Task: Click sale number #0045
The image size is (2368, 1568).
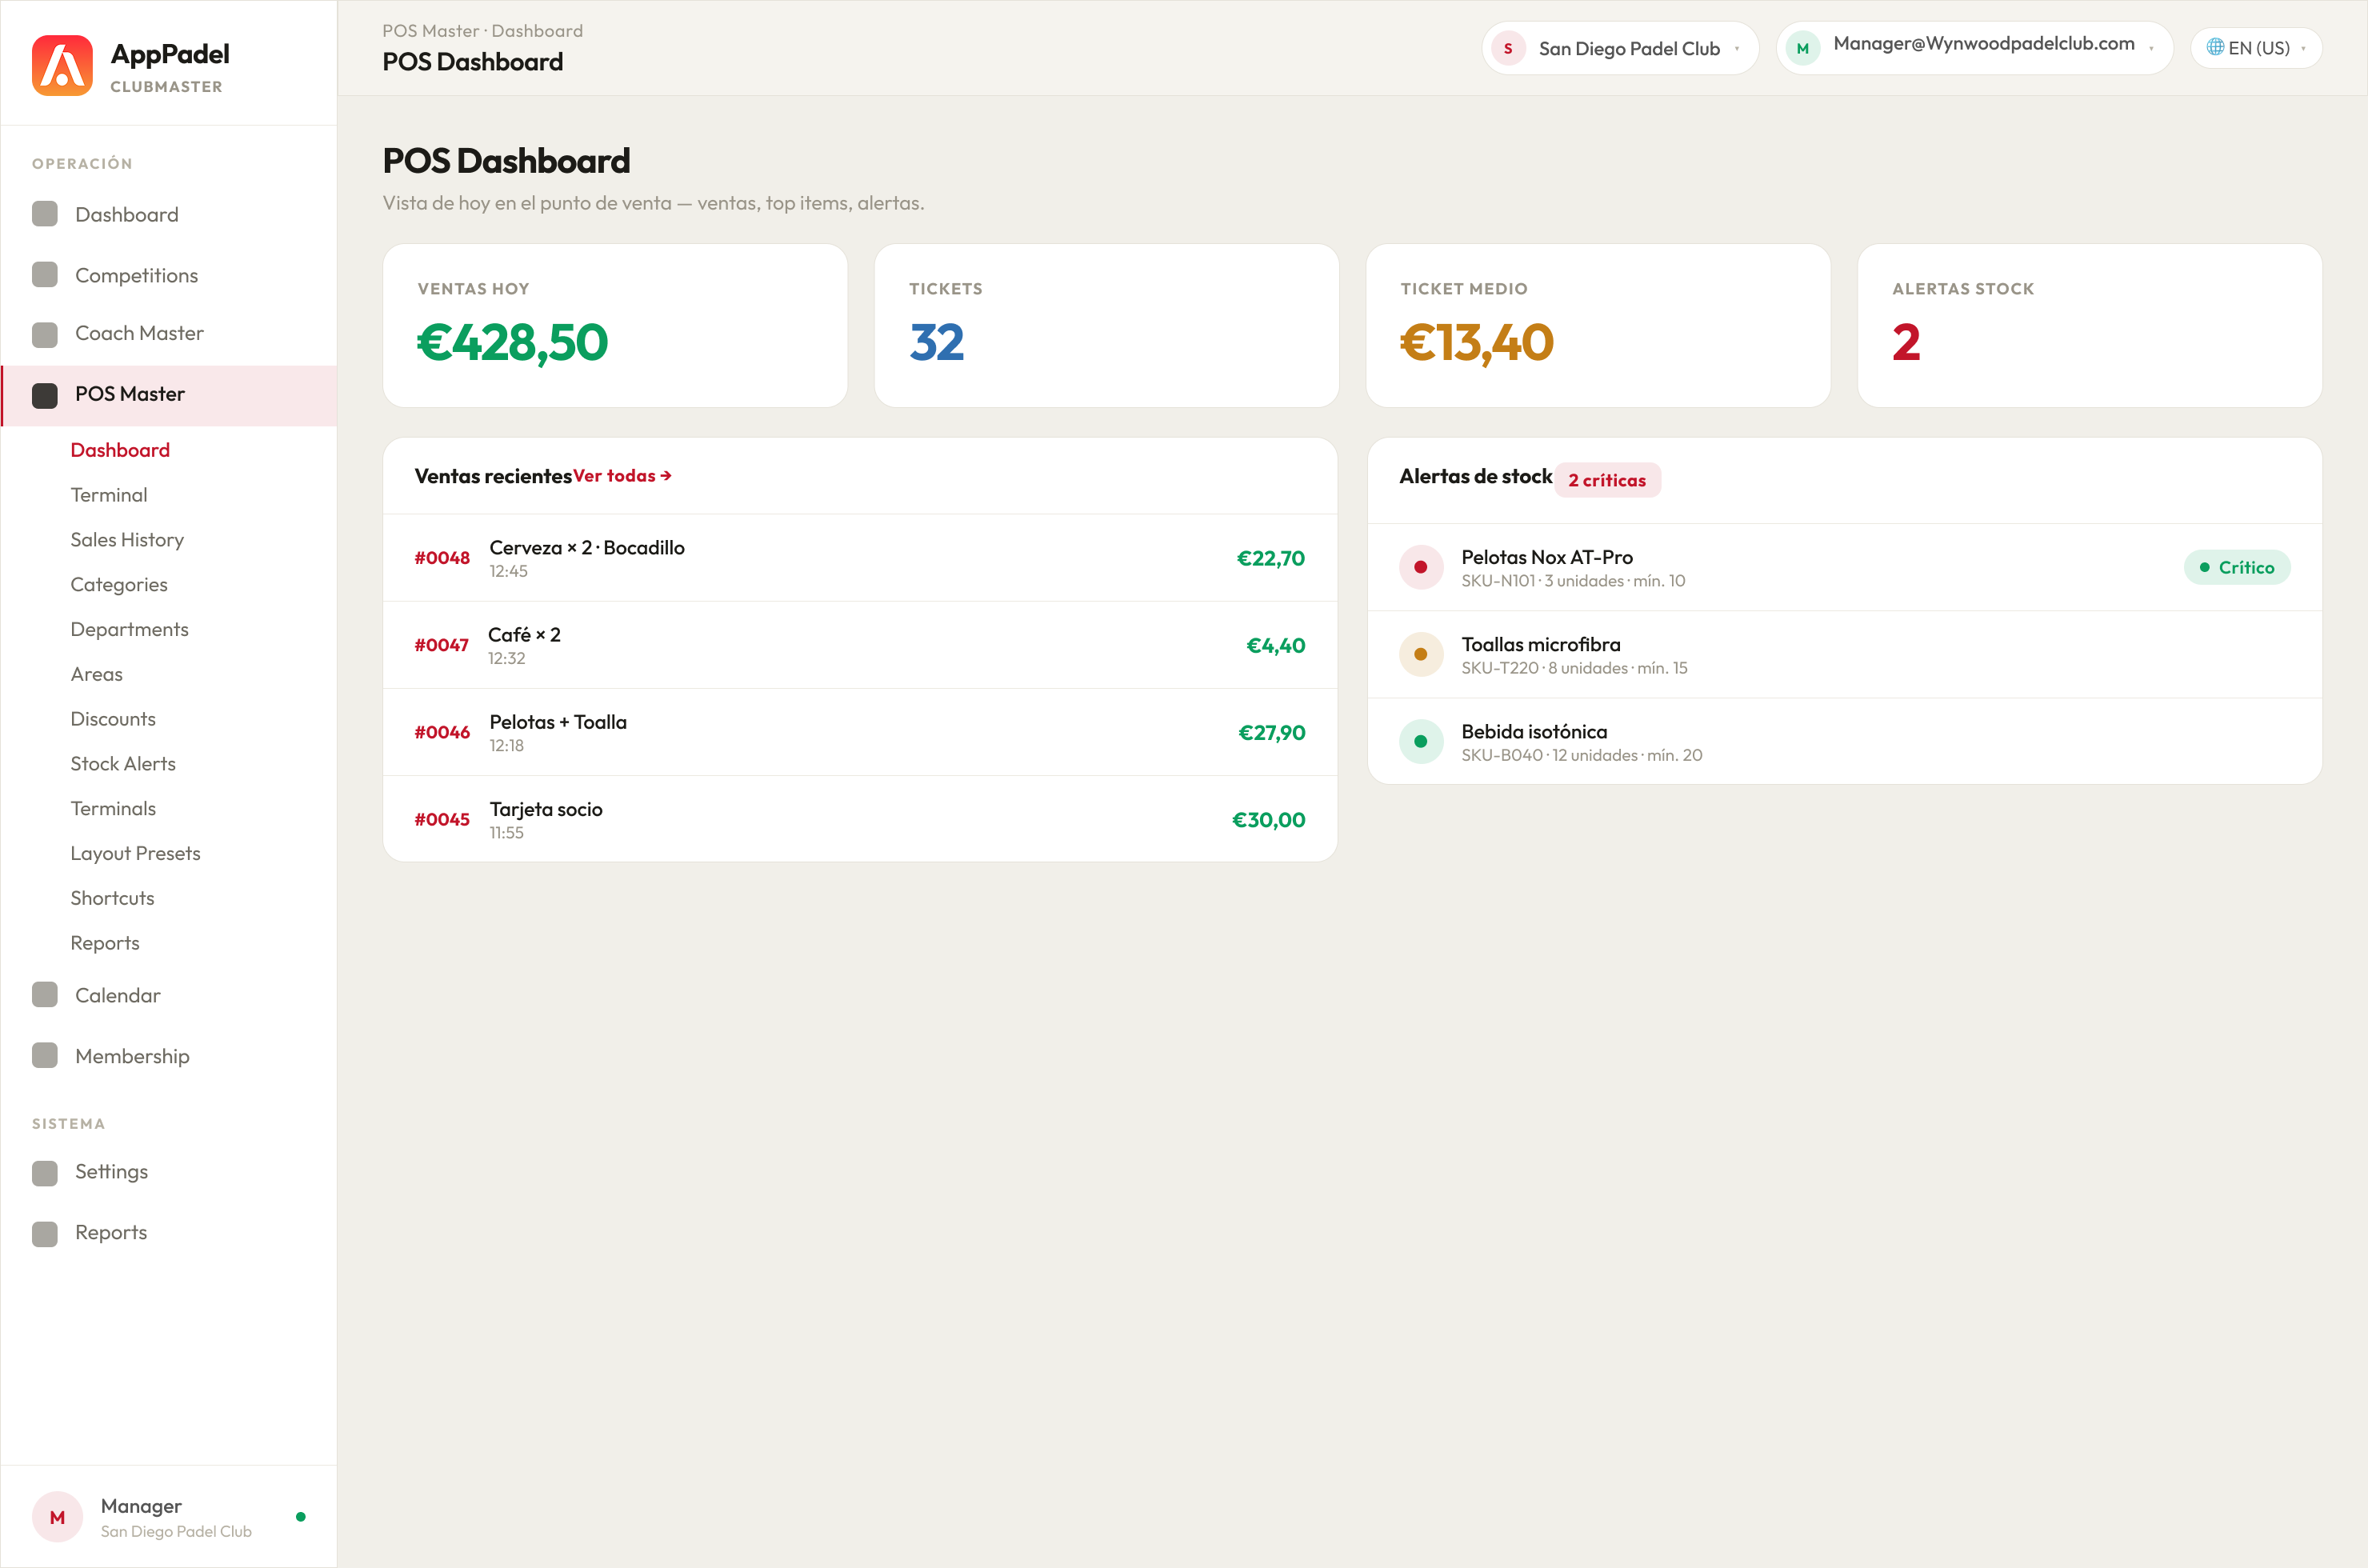Action: pos(442,819)
